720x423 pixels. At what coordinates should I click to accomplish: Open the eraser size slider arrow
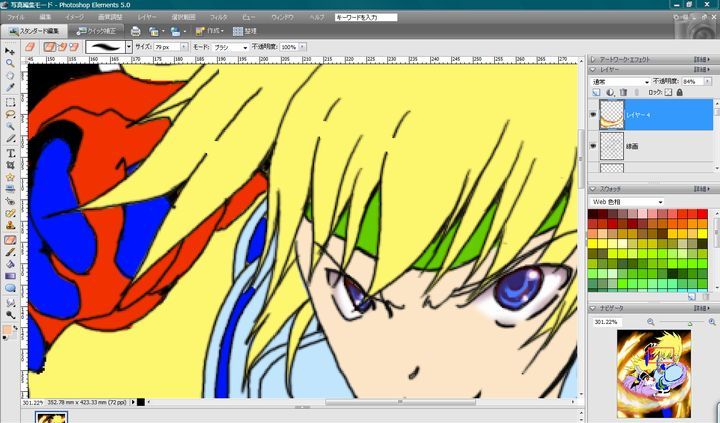click(x=184, y=47)
